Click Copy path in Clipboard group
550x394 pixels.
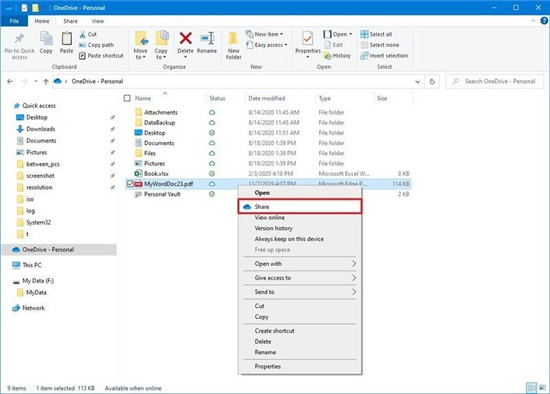coord(96,45)
